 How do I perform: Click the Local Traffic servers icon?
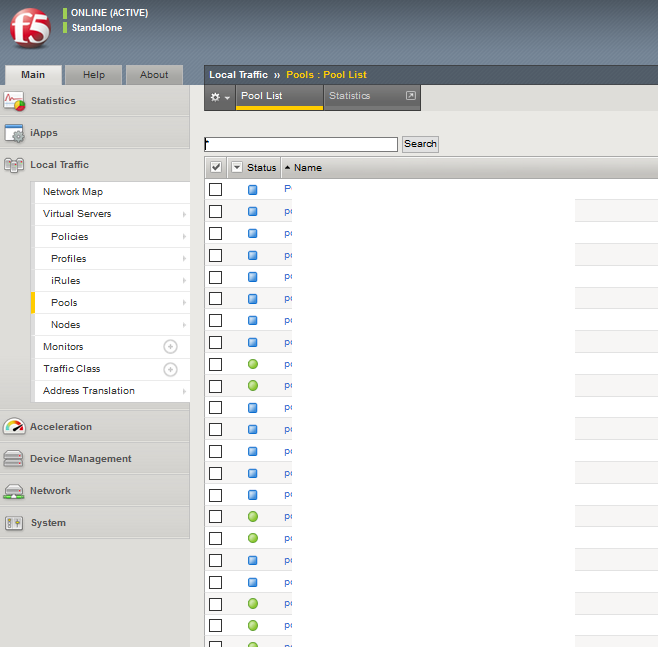click(14, 165)
